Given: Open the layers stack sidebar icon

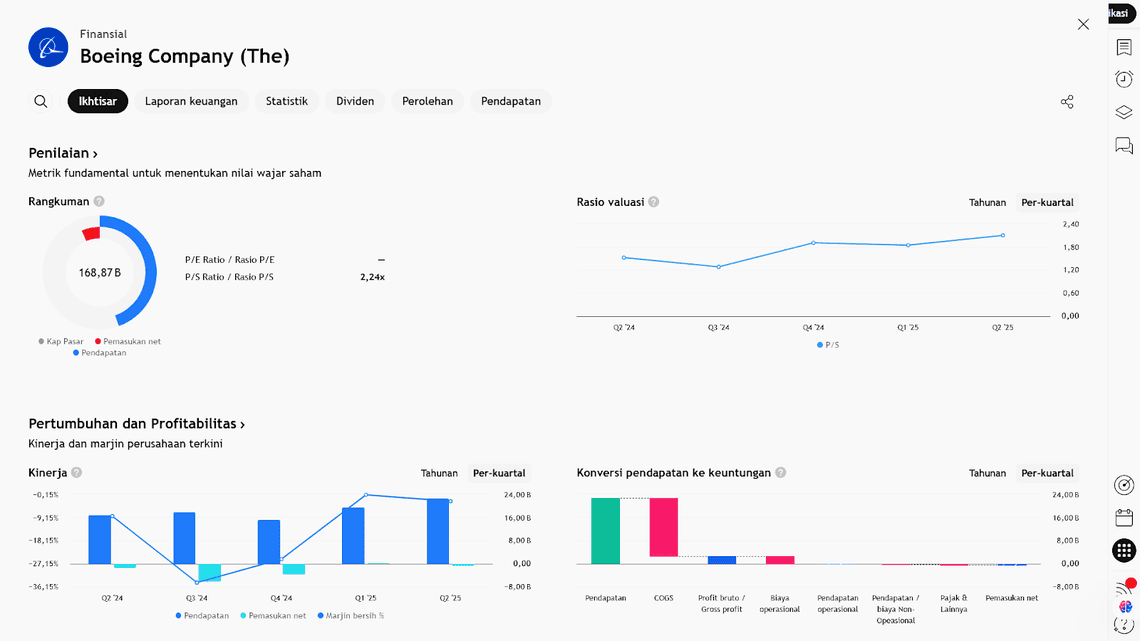Looking at the screenshot, I should 1124,112.
